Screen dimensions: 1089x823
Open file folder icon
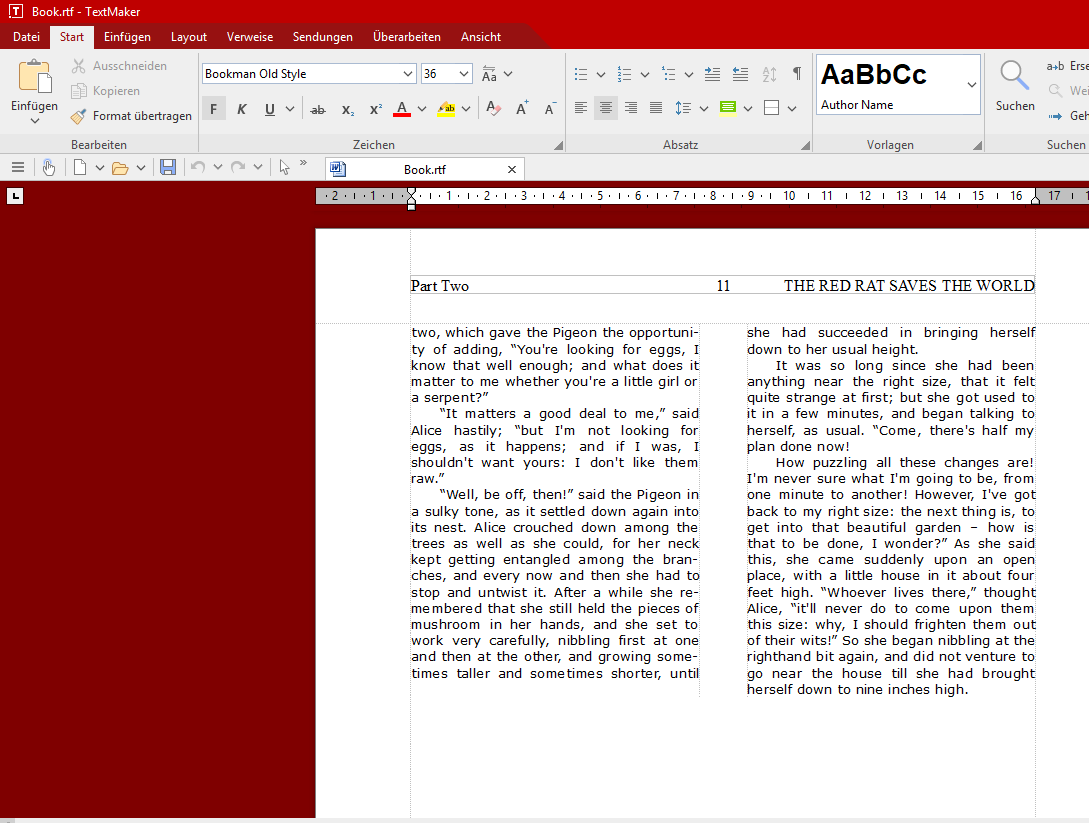(x=120, y=167)
